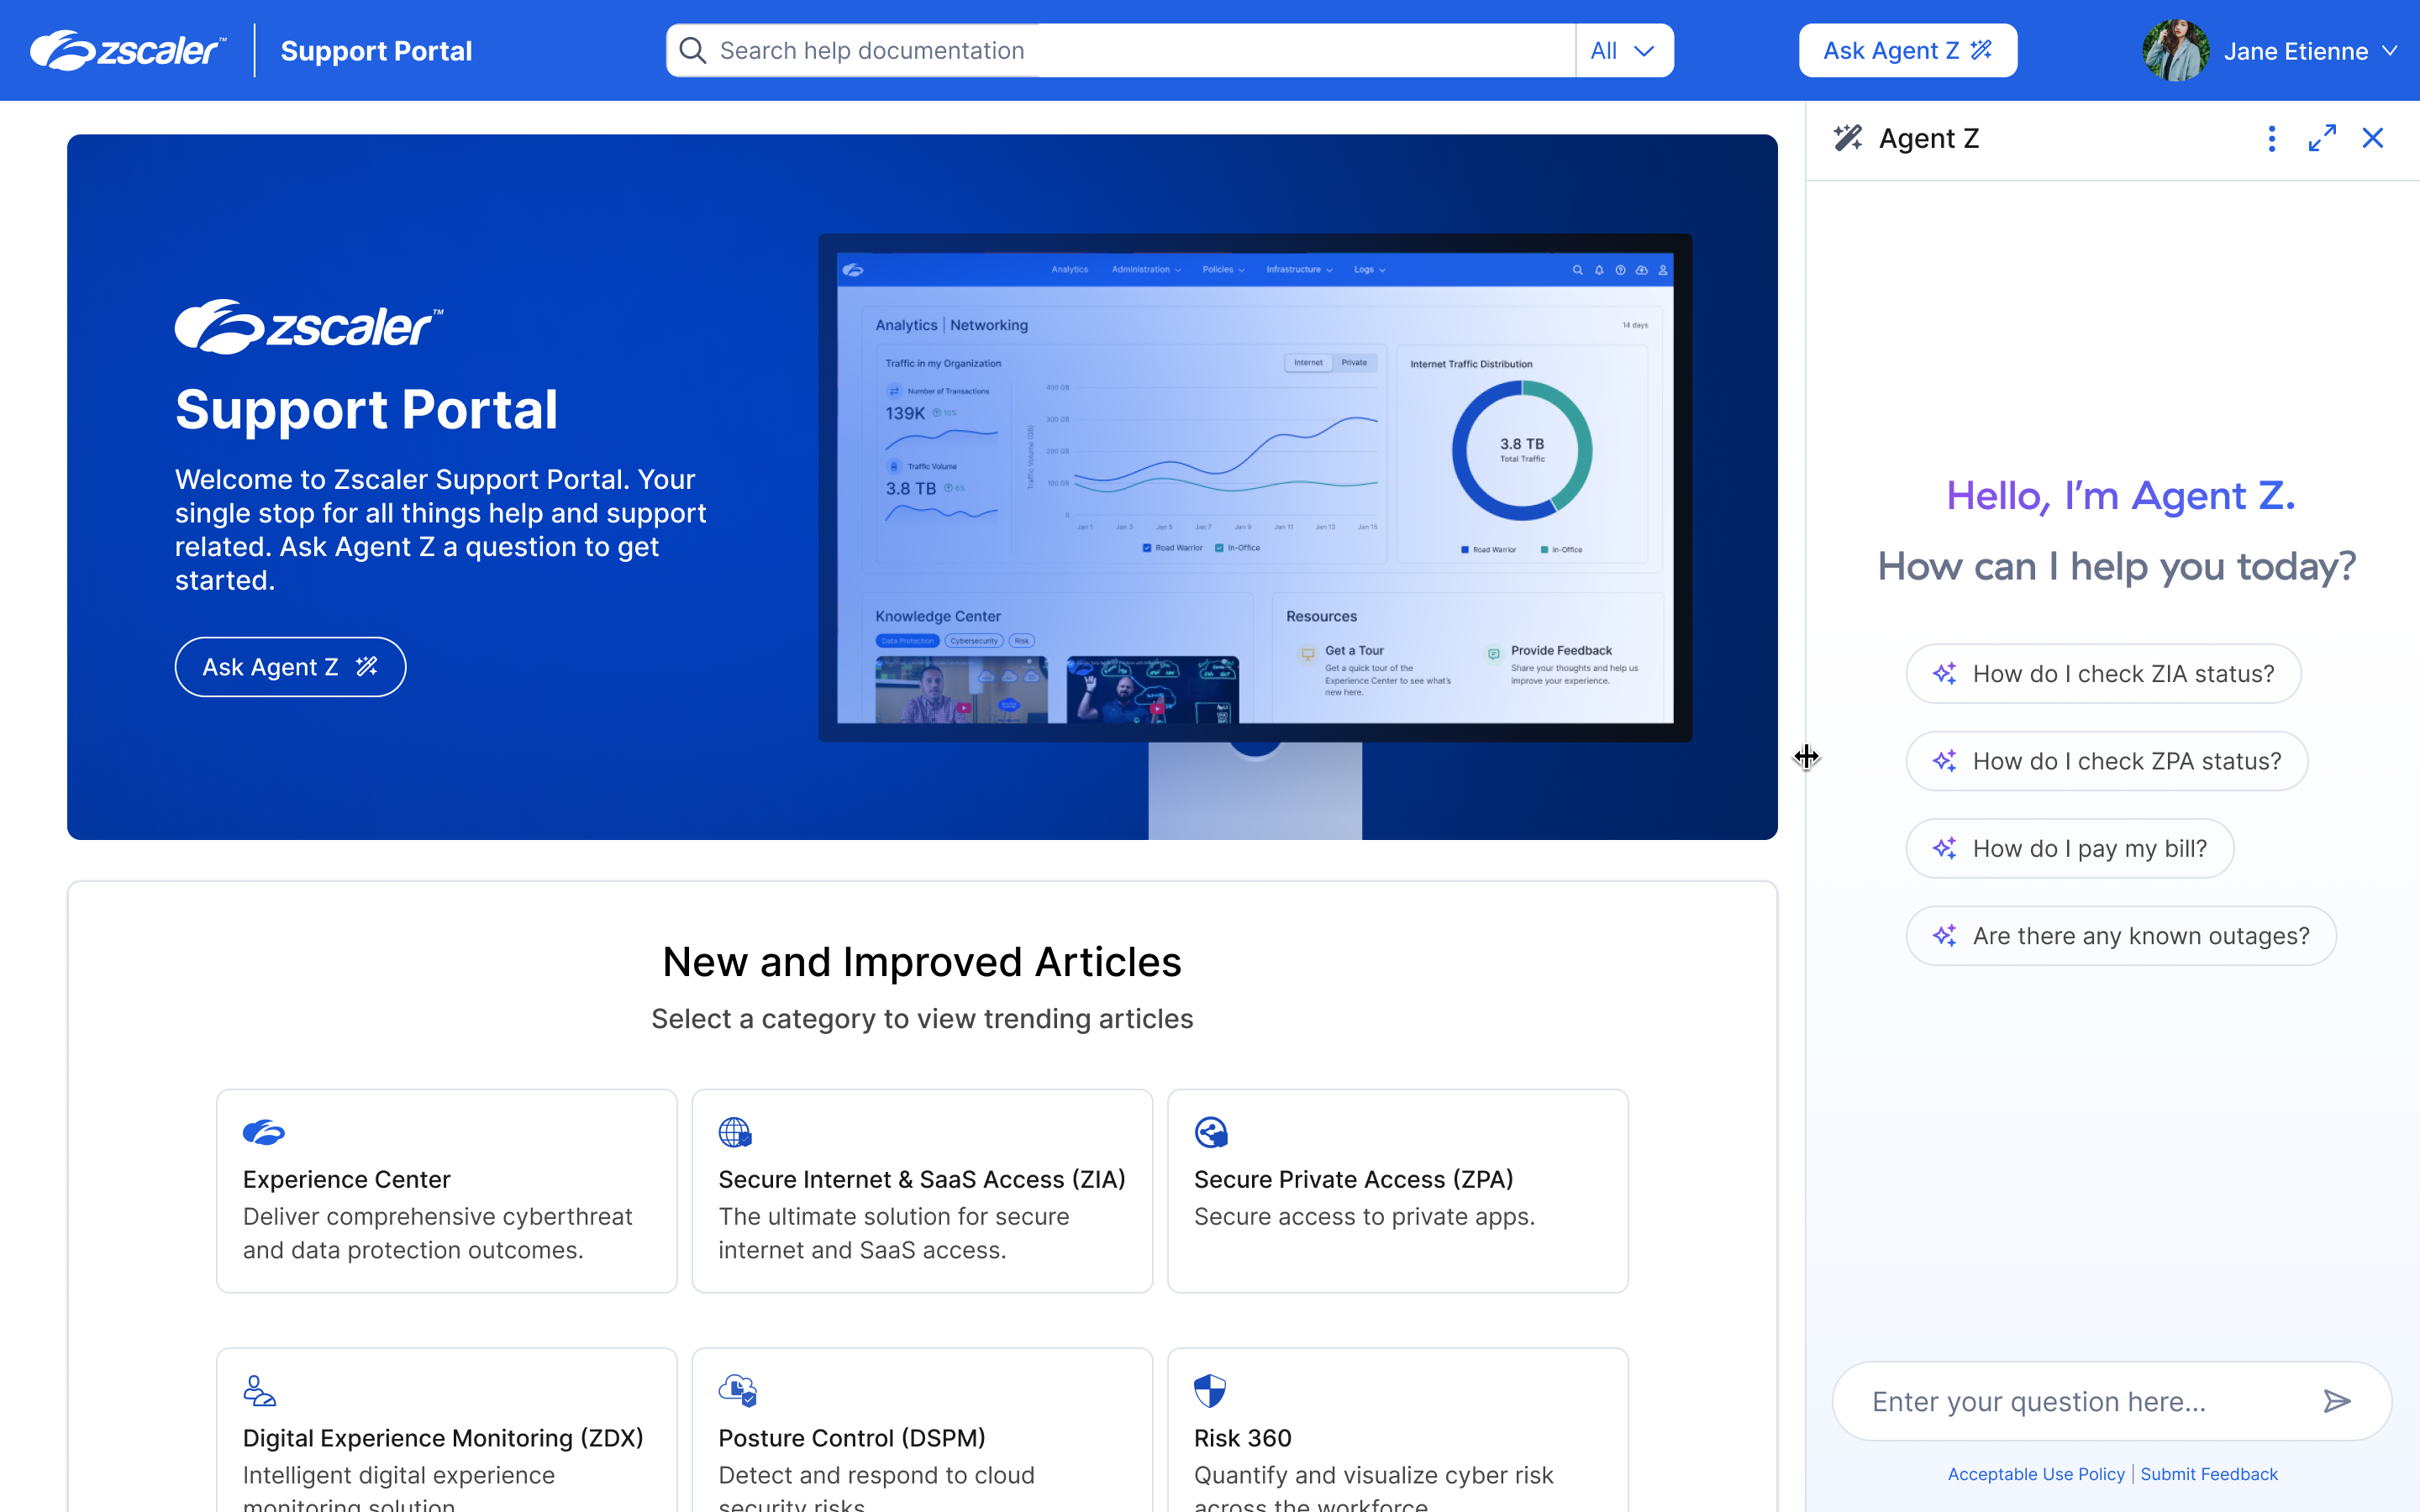The image size is (2420, 1512).
Task: Click sparkle icon beside pay my bill
Action: pos(1945,848)
